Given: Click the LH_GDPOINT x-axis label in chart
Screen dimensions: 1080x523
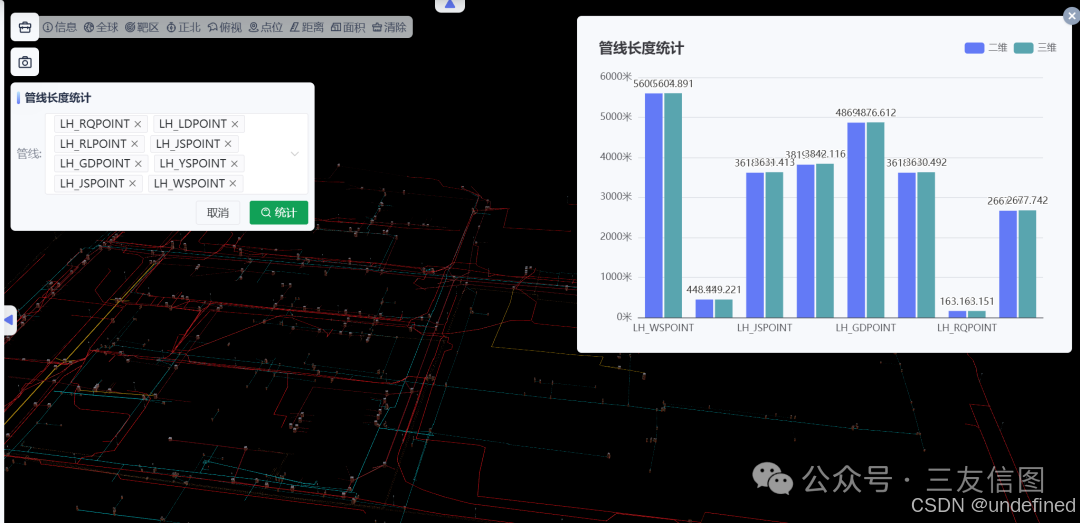Looking at the screenshot, I should click(866, 328).
